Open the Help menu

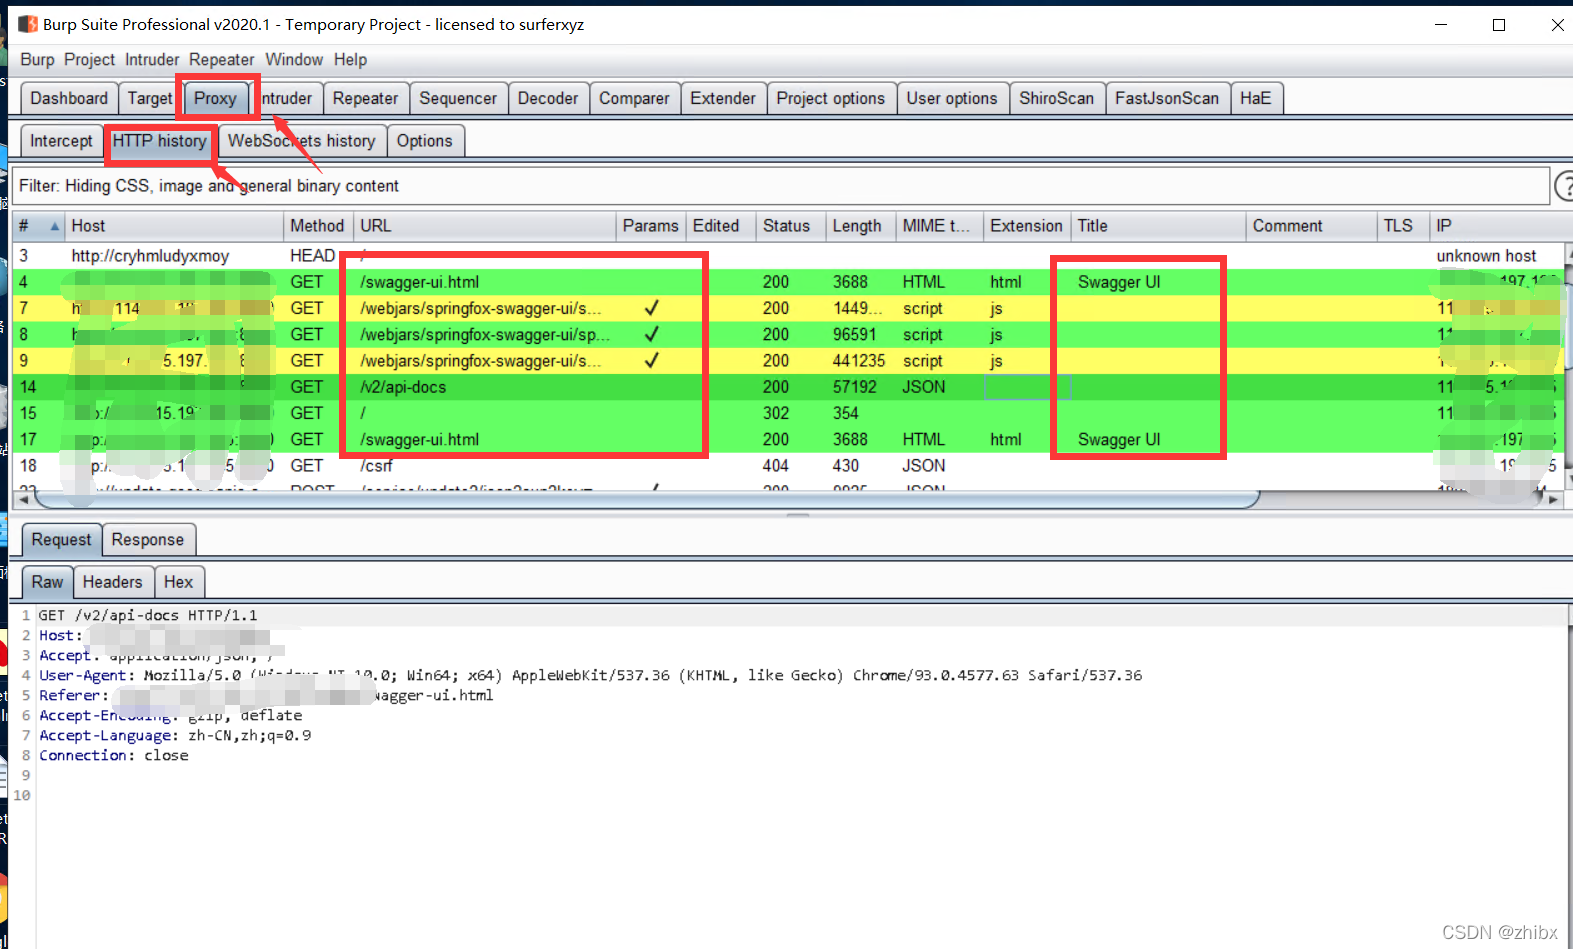[350, 60]
